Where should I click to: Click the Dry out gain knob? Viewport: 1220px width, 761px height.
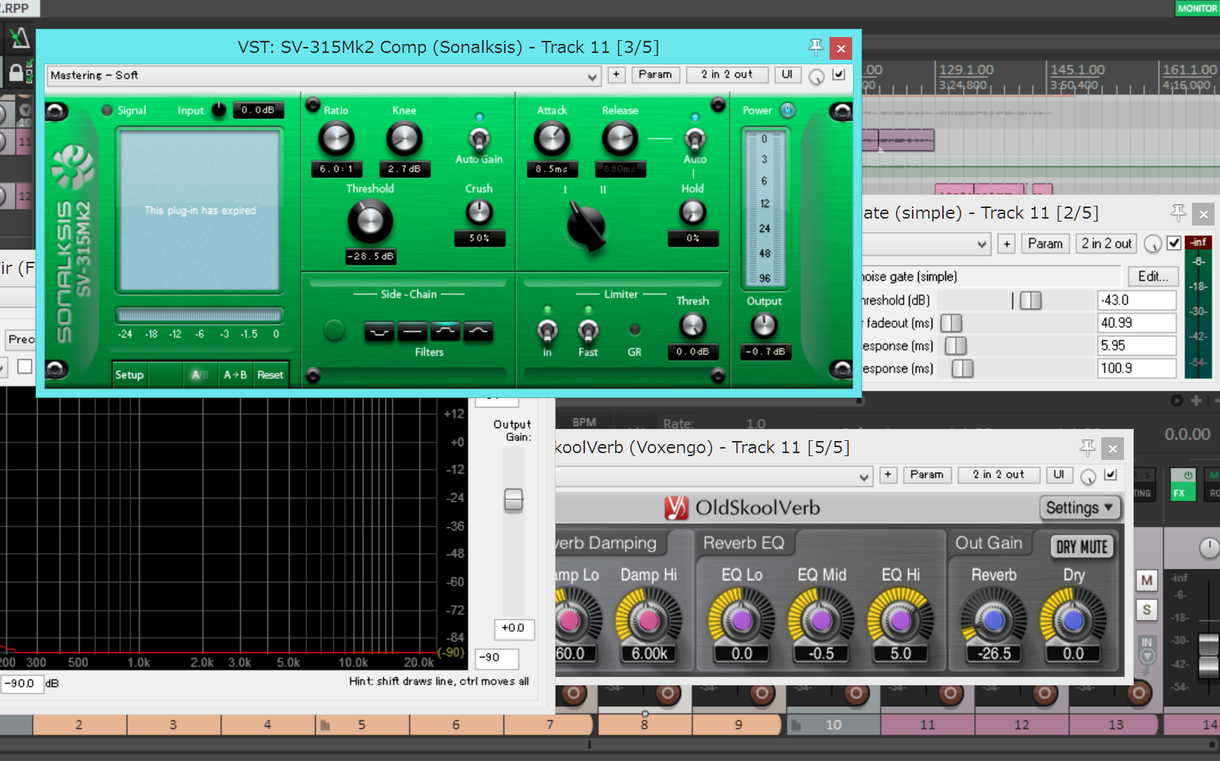(x=1073, y=621)
